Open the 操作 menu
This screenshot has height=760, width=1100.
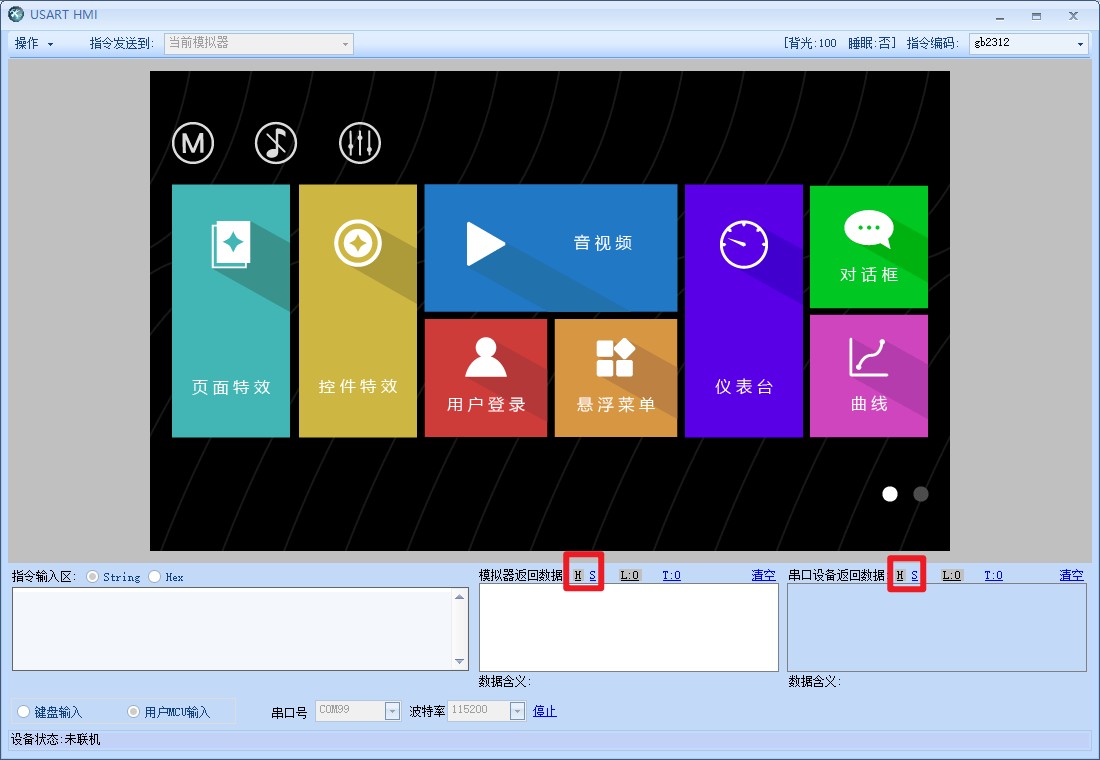(x=34, y=44)
